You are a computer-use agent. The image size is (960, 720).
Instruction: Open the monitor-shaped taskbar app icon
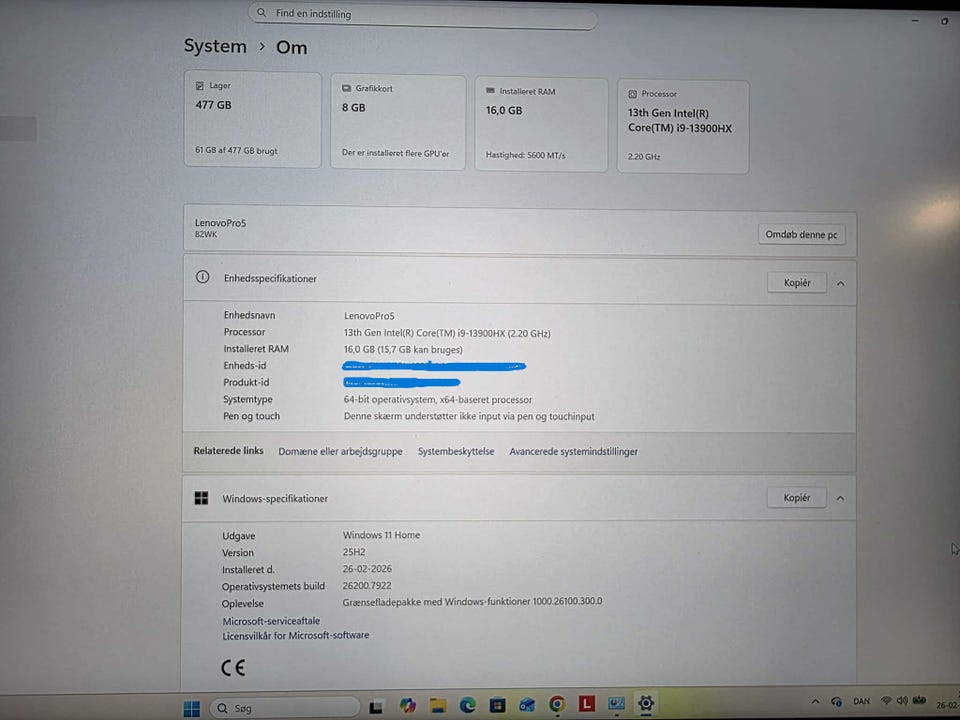(616, 703)
